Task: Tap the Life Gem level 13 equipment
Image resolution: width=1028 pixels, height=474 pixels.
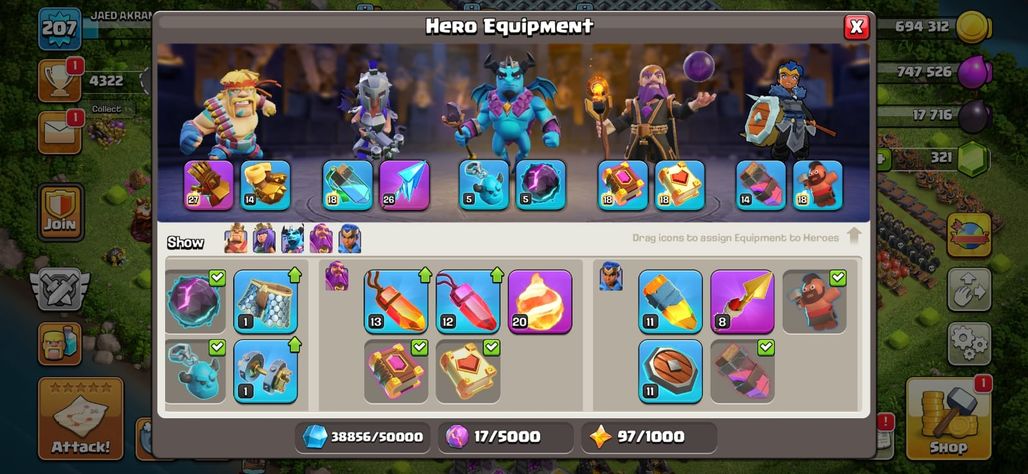Action: pyautogui.click(x=397, y=302)
